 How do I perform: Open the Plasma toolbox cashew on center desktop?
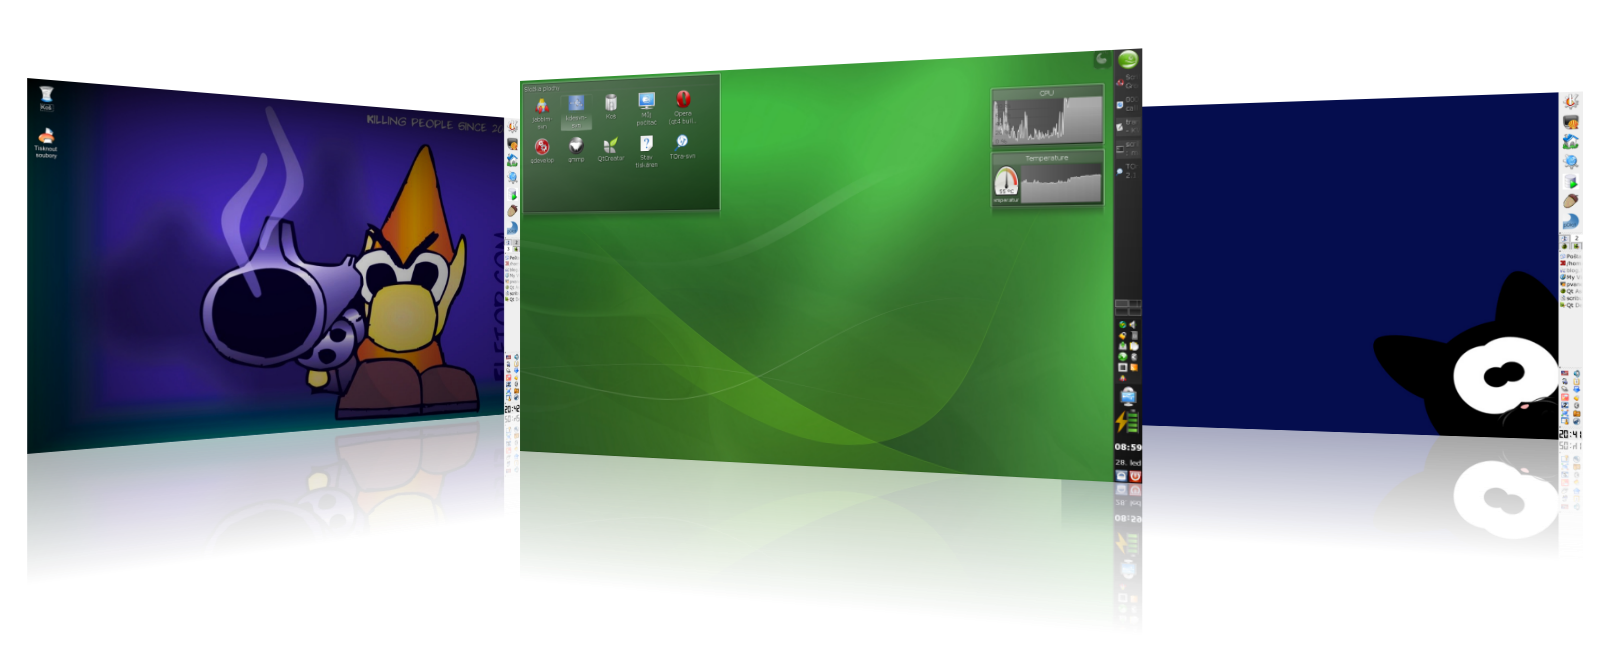pos(1102,59)
